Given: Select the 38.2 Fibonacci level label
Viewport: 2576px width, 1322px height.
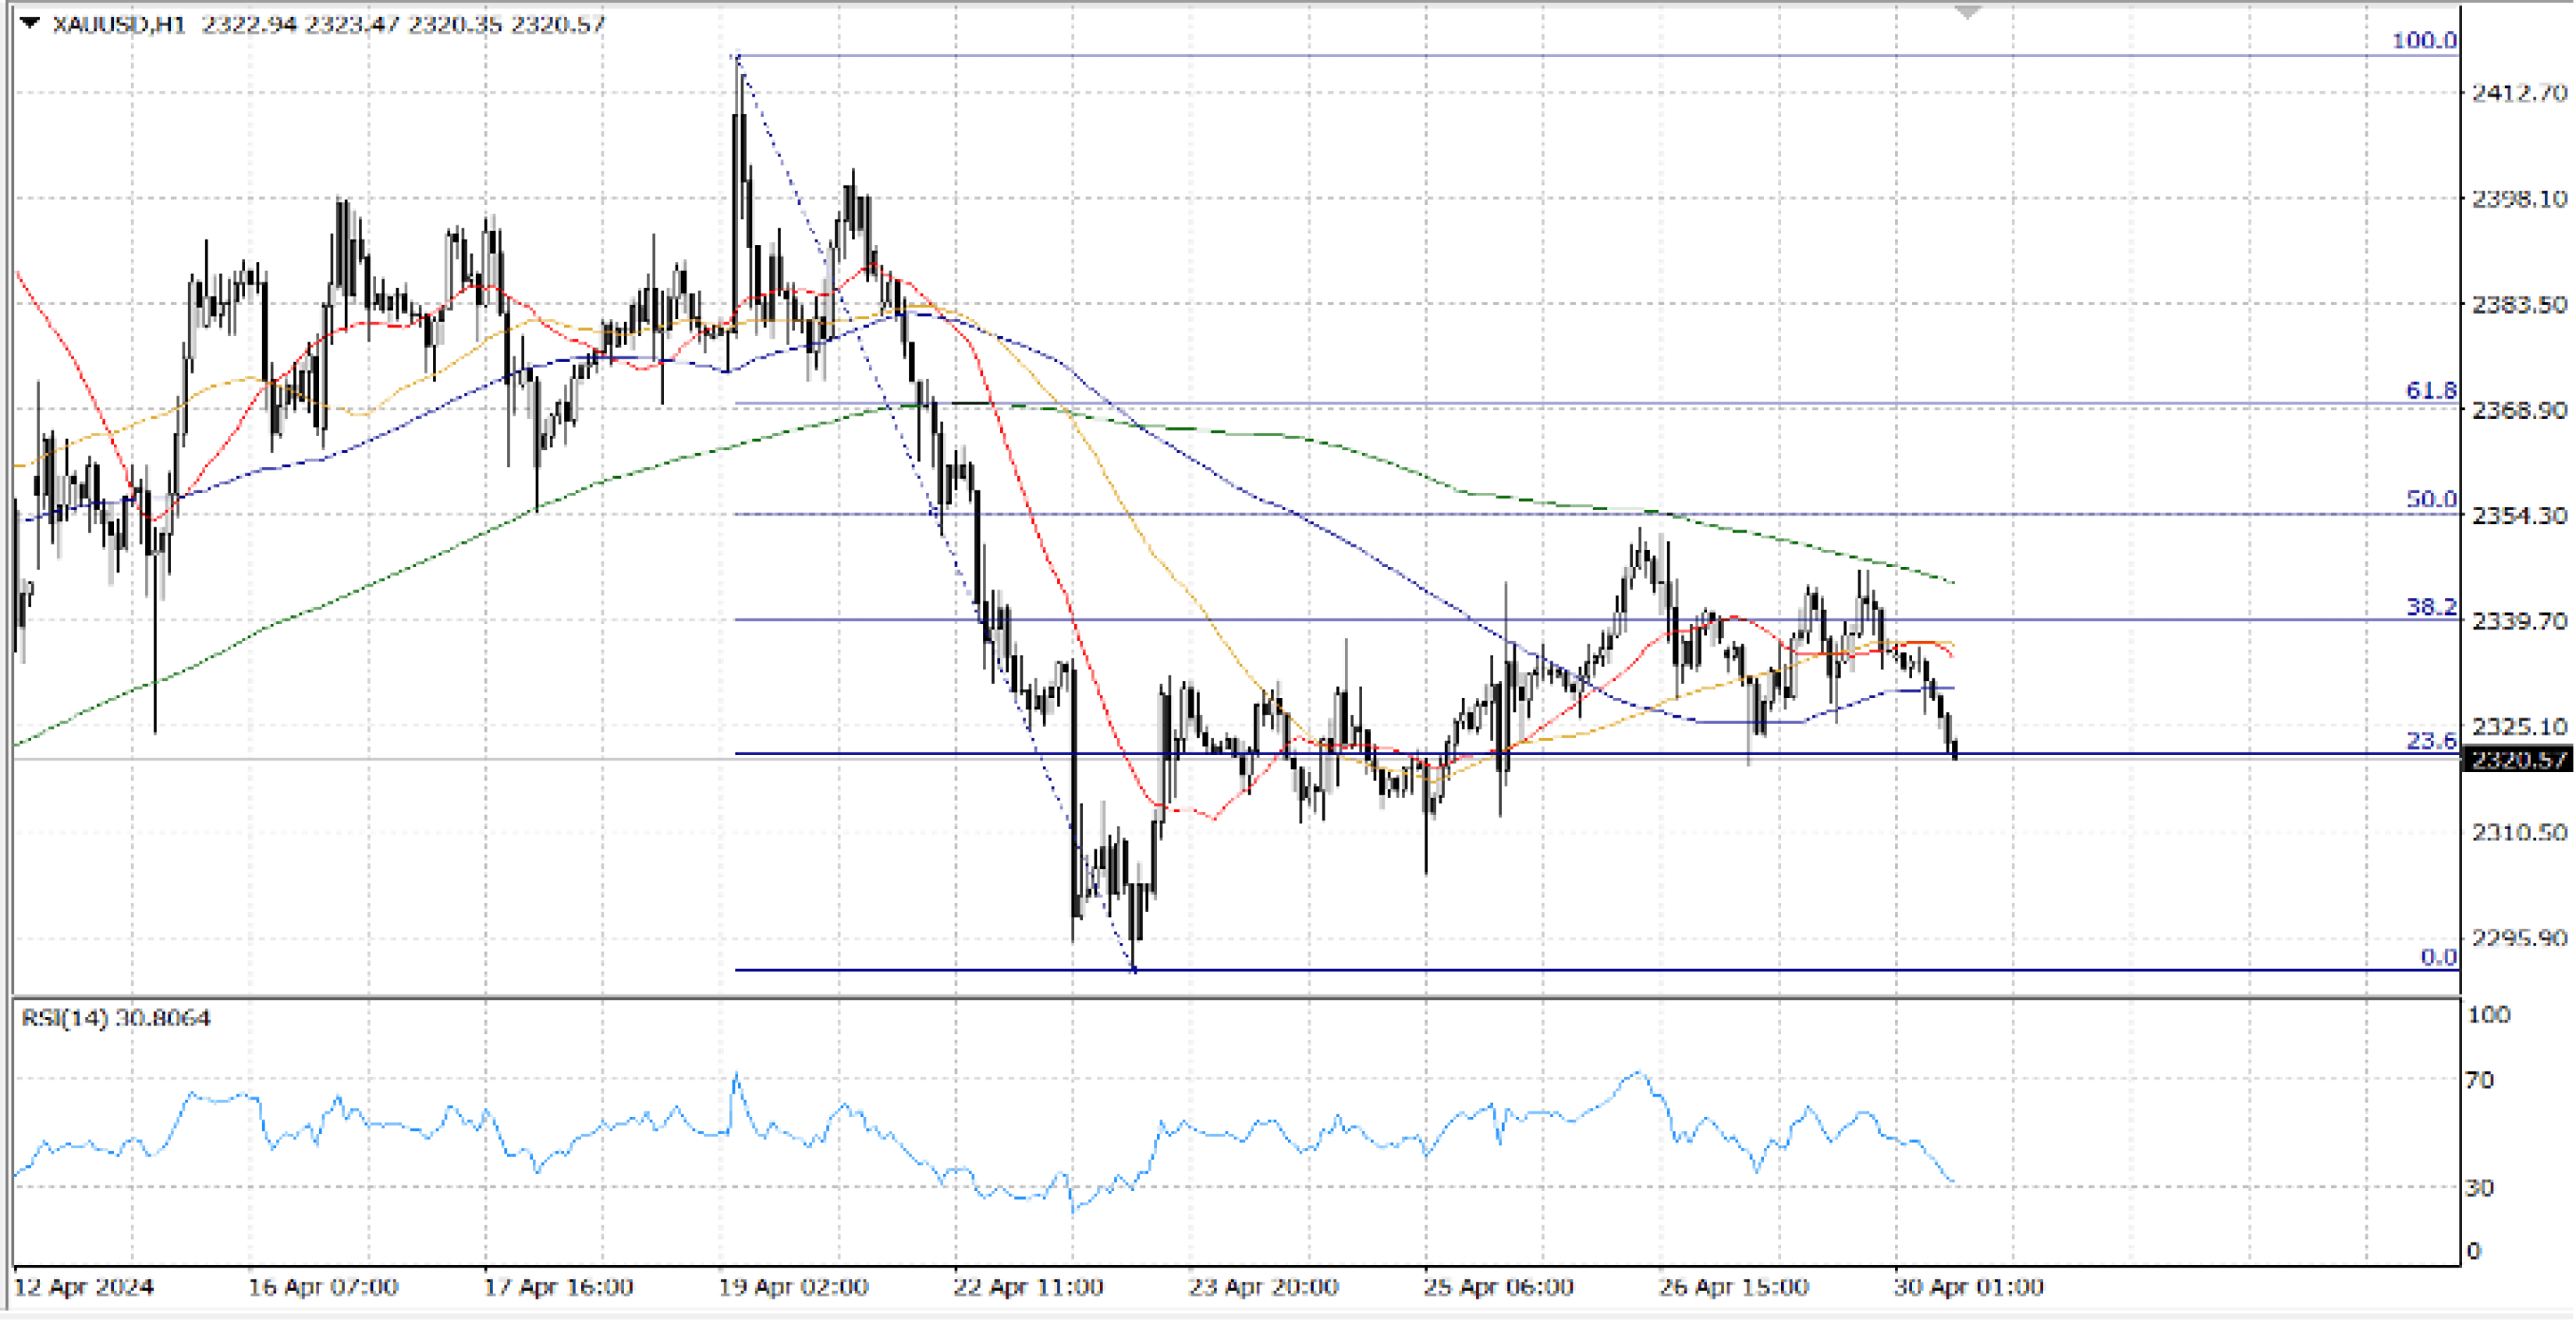Looking at the screenshot, I should coord(2430,607).
